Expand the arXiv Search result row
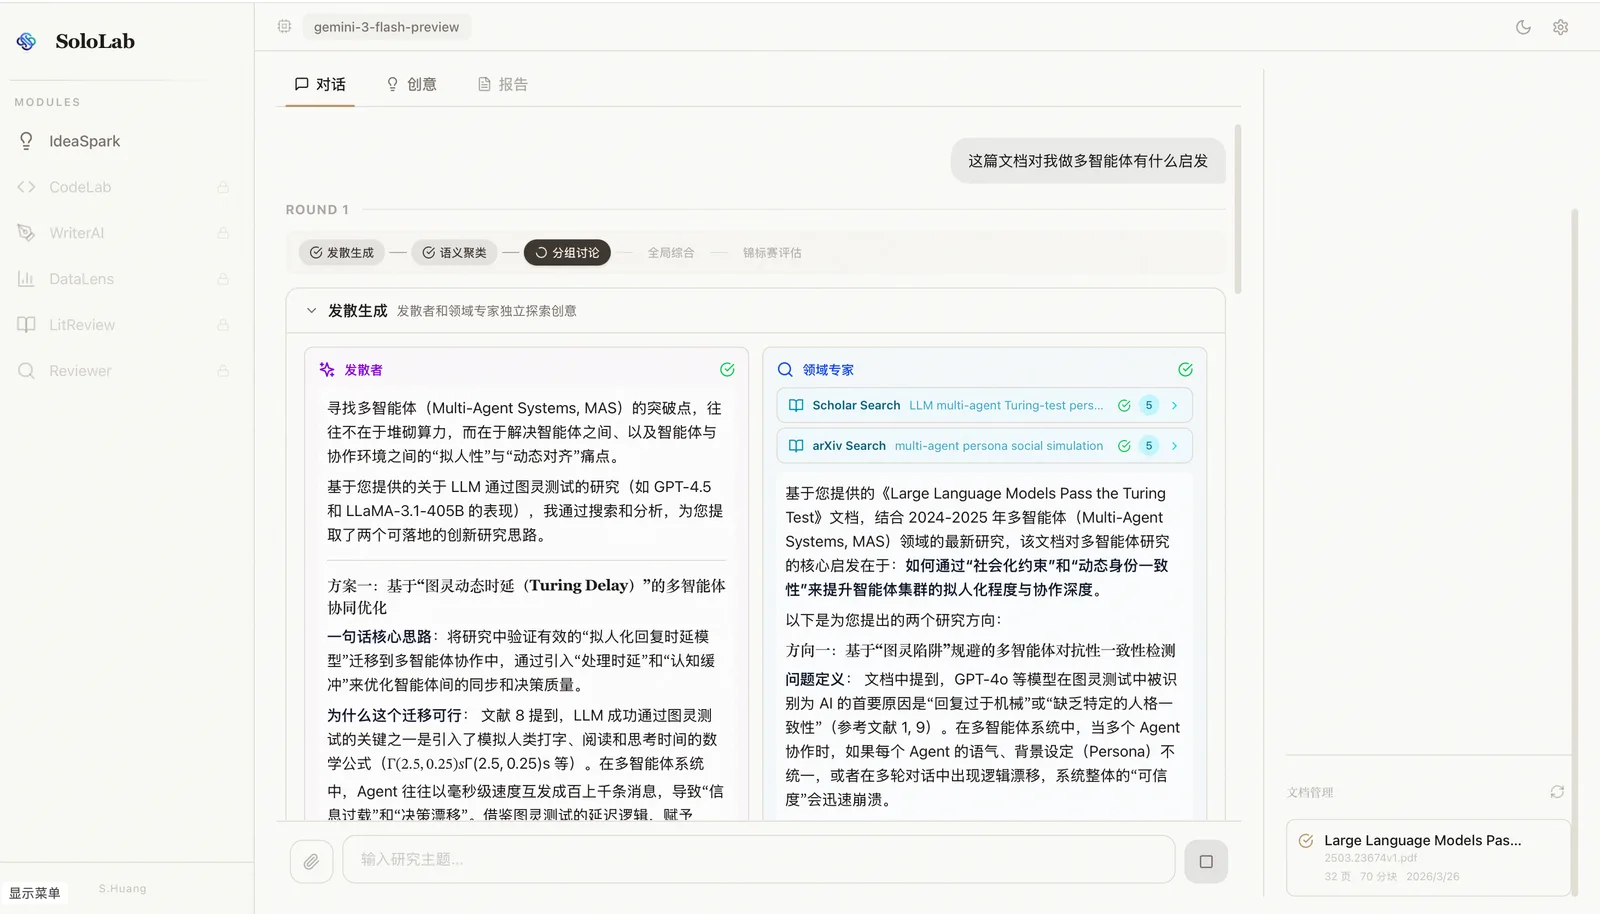 [985, 446]
